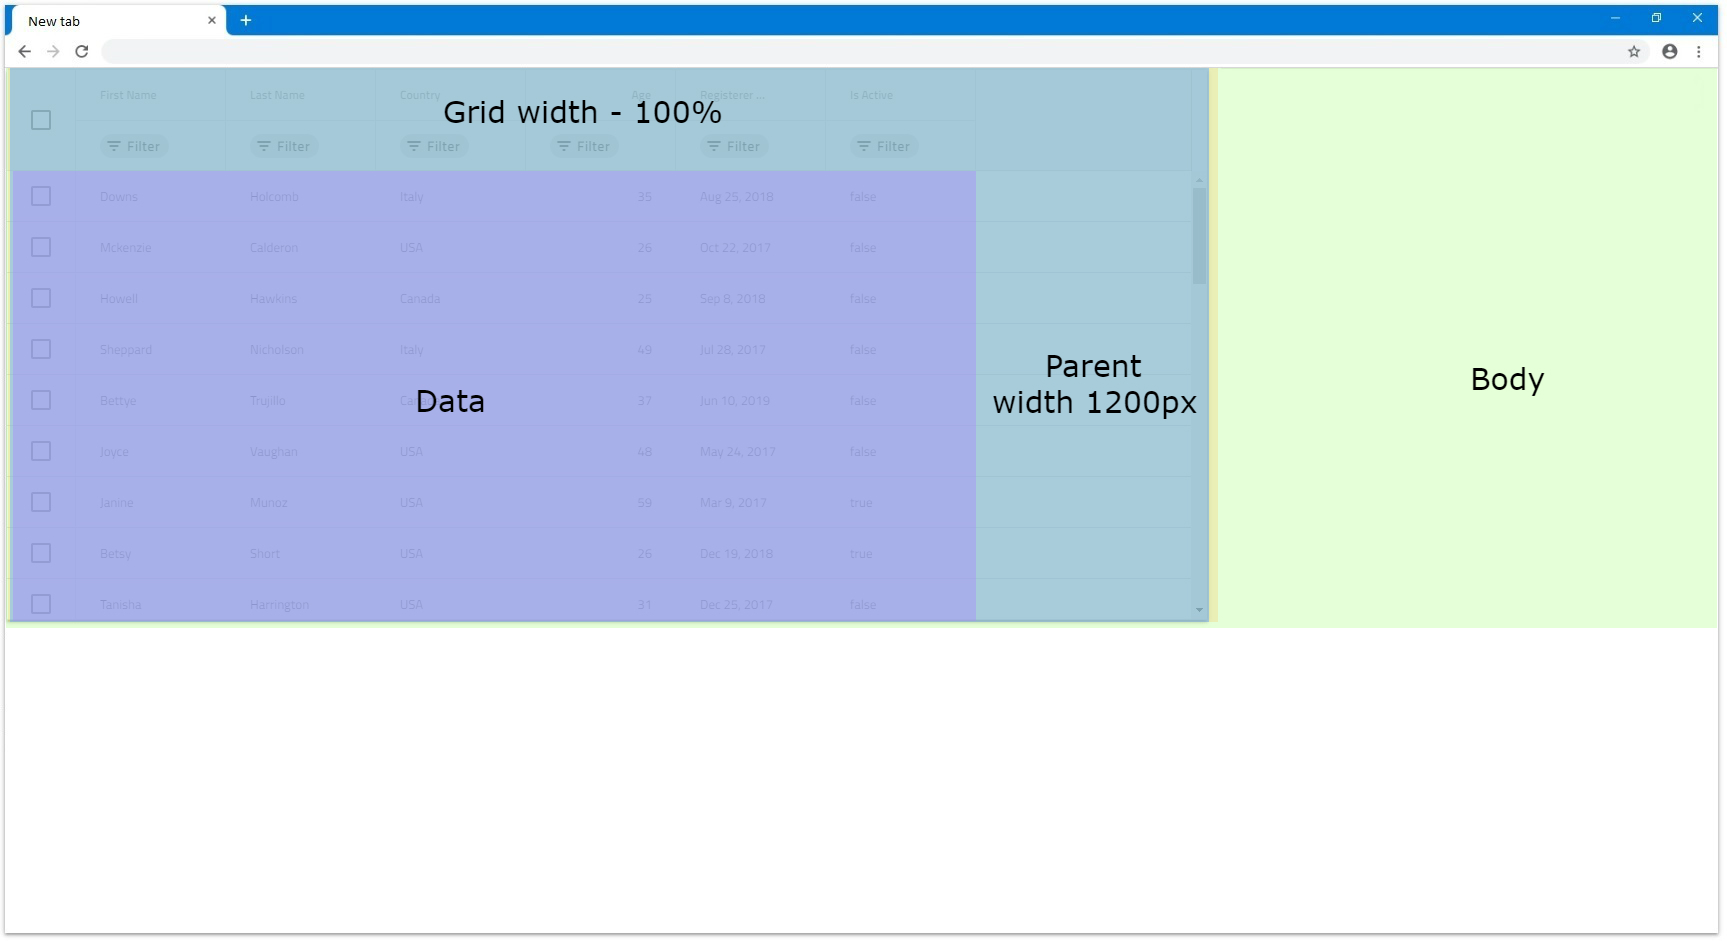Open a new tab with plus icon
1727x941 pixels.
click(x=246, y=20)
